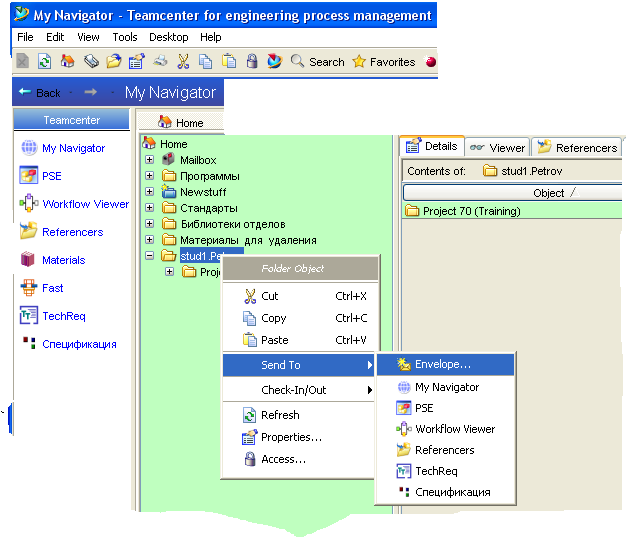
Task: Select Send To in the context menu
Action: pyautogui.click(x=299, y=365)
